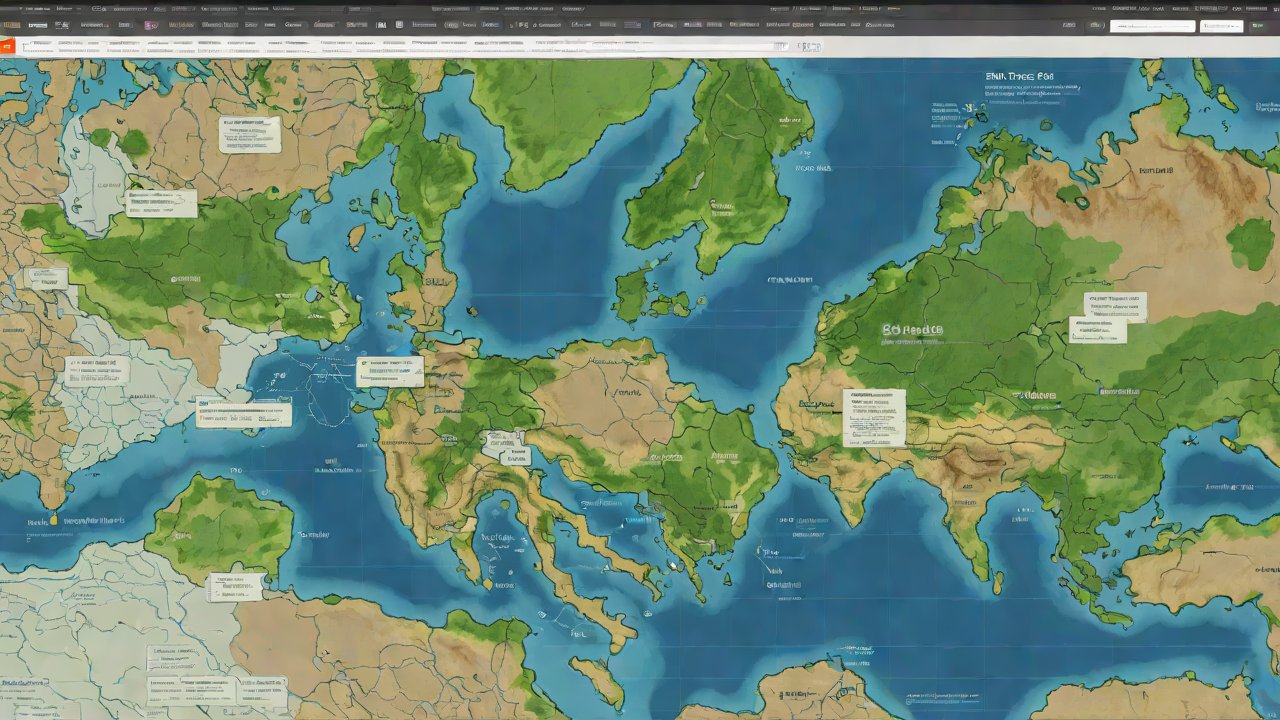
Task: Click the bold region label in the eastern landmass
Action: pos(913,330)
